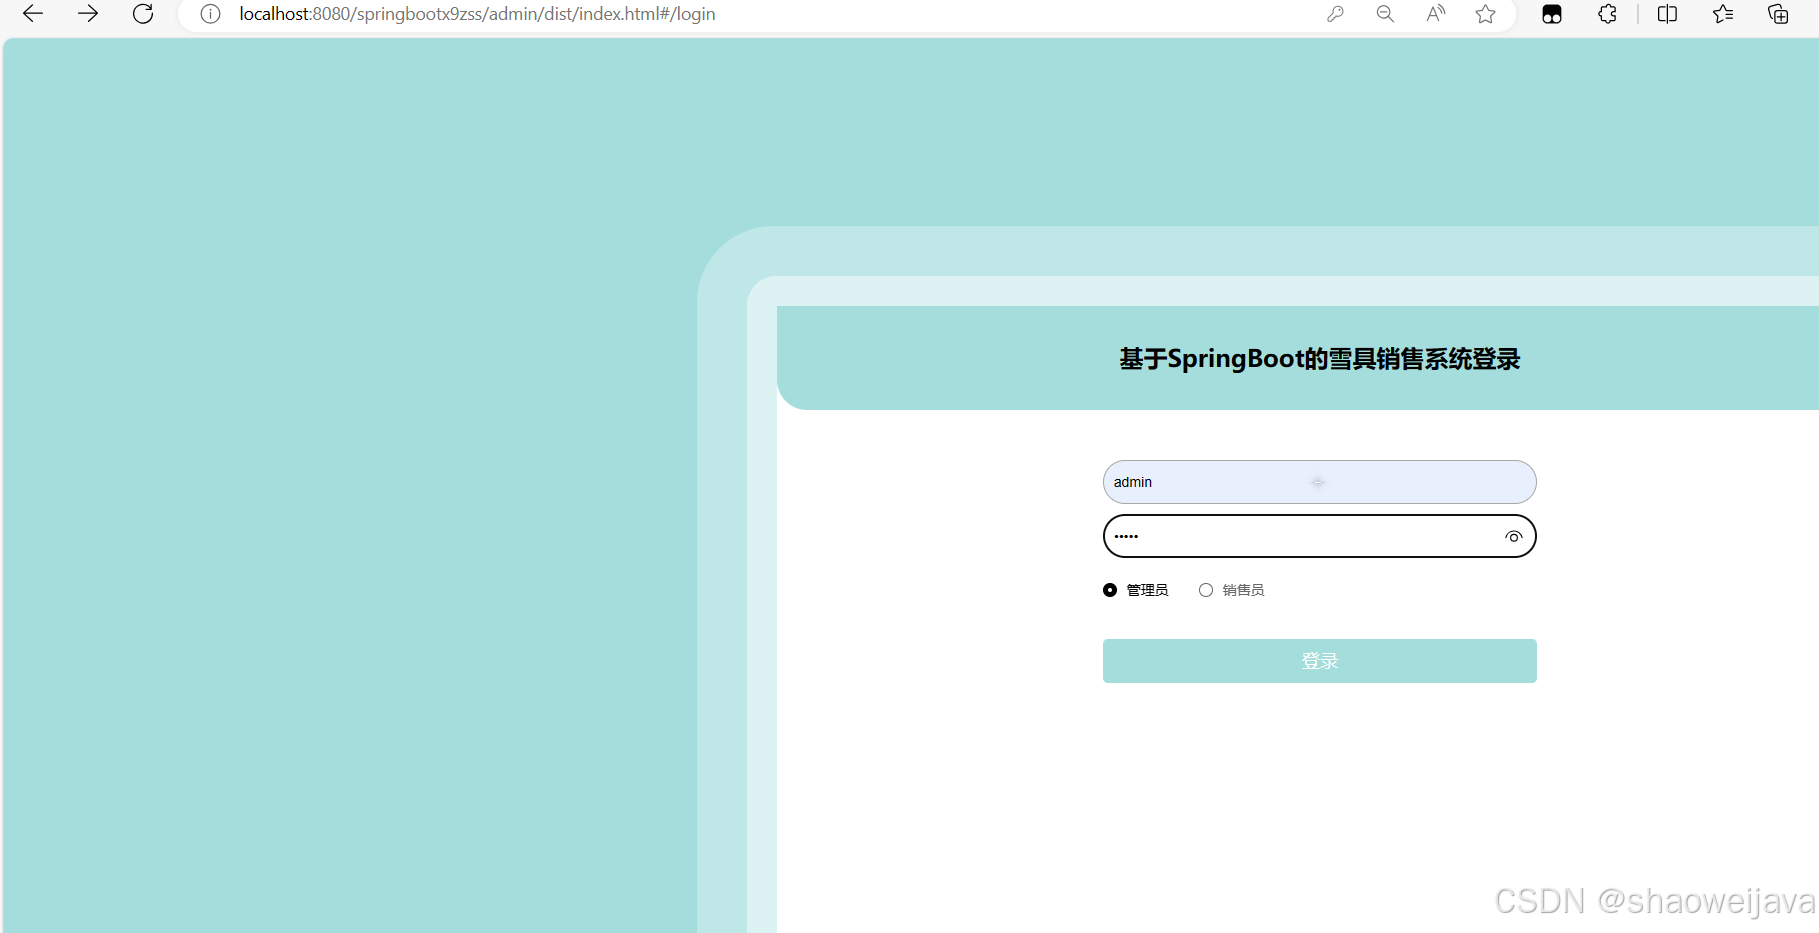View site information icon
The height and width of the screenshot is (933, 1819).
pos(210,14)
